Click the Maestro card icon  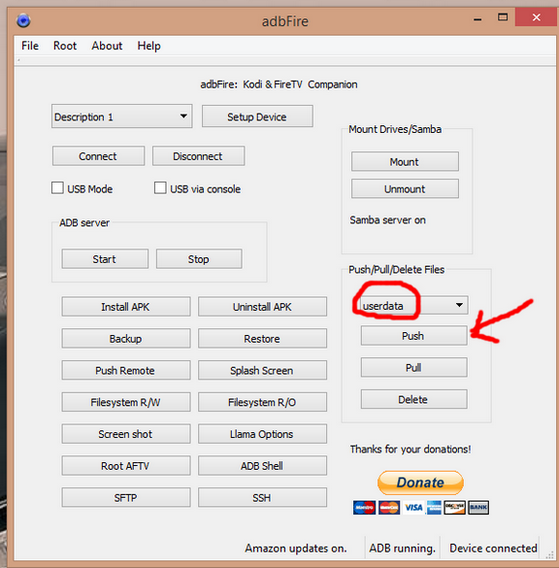click(364, 508)
